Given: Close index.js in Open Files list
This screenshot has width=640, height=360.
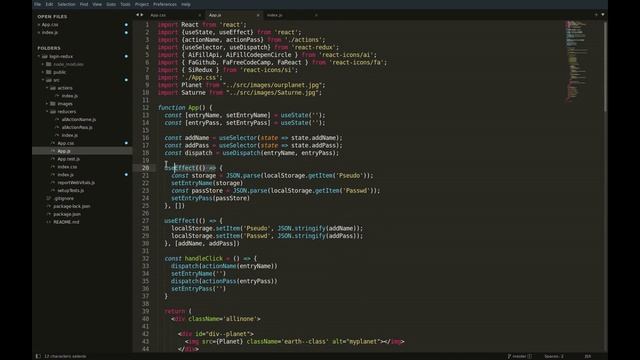Looking at the screenshot, I should pos(38,33).
